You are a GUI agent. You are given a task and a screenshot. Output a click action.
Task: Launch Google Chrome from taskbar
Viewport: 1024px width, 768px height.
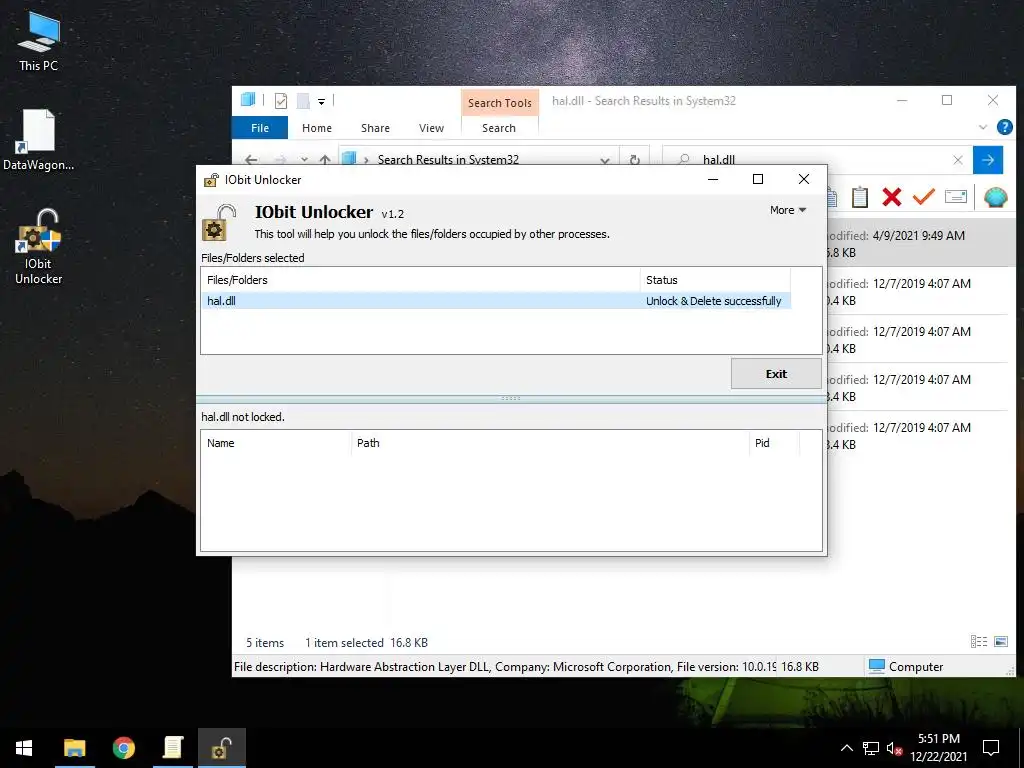pyautogui.click(x=123, y=748)
